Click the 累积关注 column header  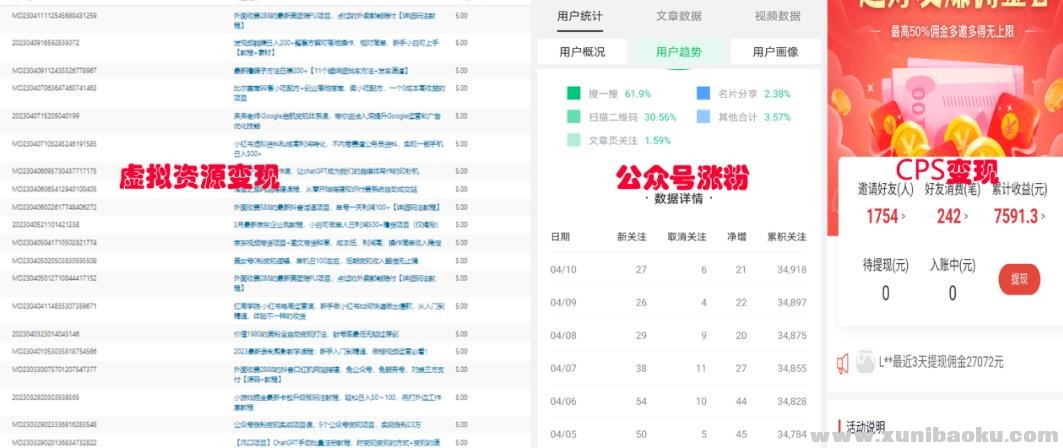(x=786, y=237)
